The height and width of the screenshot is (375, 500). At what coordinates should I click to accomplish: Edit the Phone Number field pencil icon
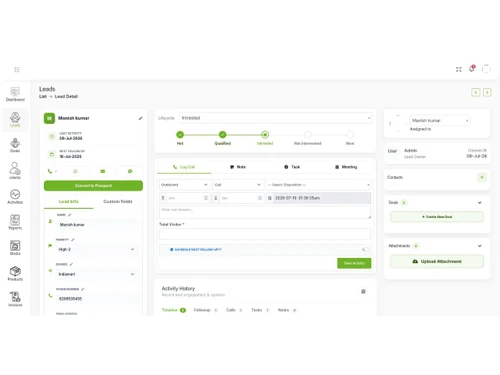[82, 289]
